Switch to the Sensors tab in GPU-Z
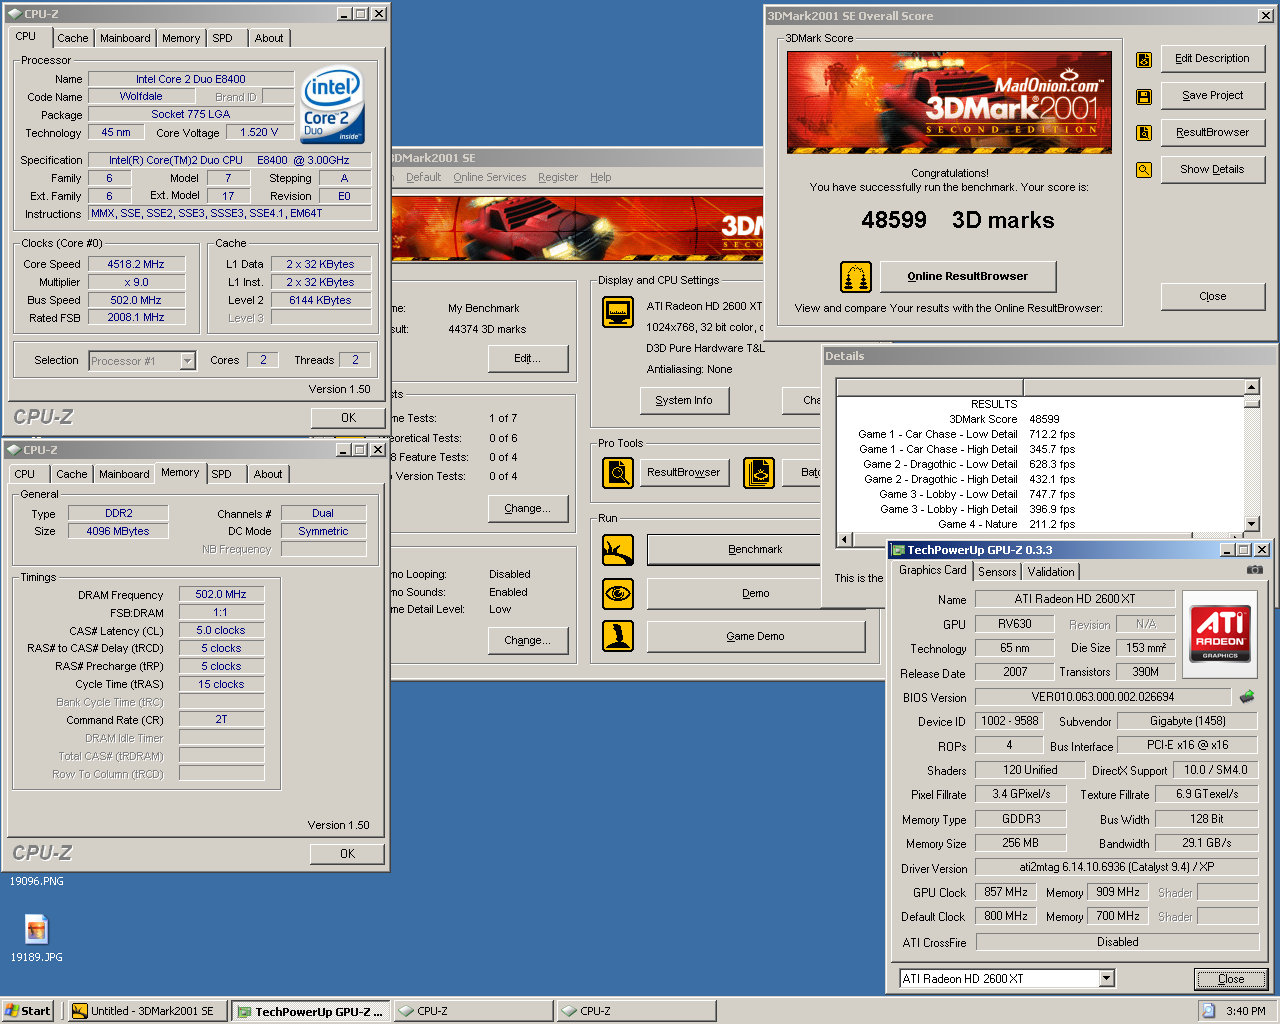Screen dimensions: 1280x1024 [997, 572]
